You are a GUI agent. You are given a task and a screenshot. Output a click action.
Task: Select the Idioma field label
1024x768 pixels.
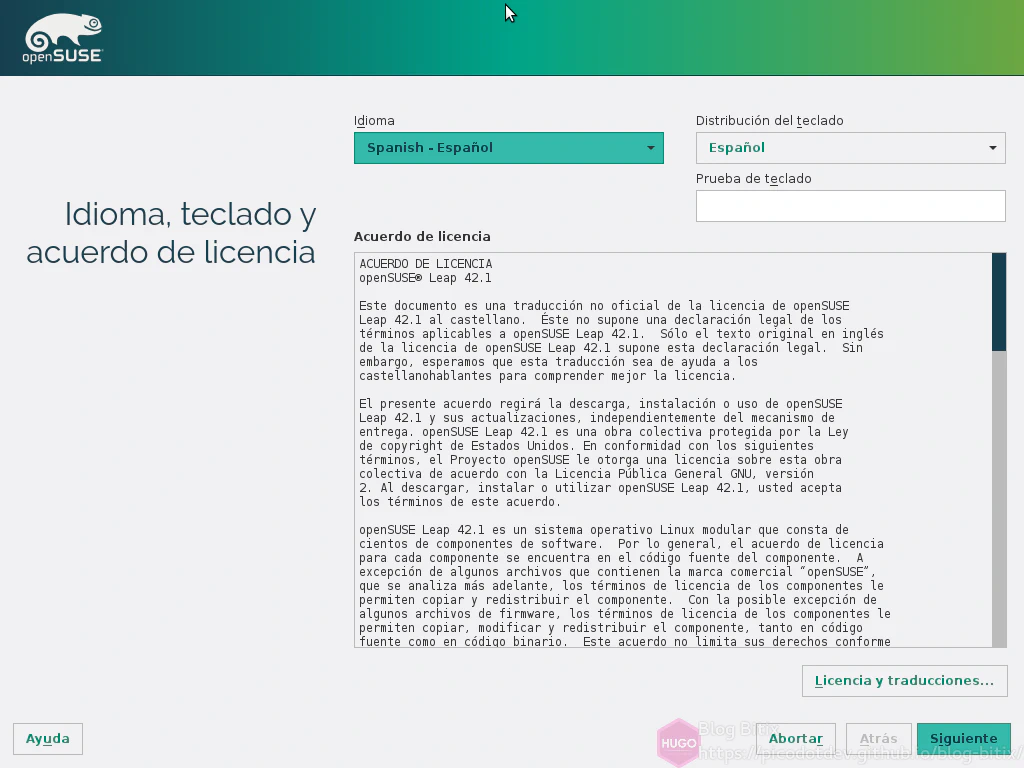point(374,121)
